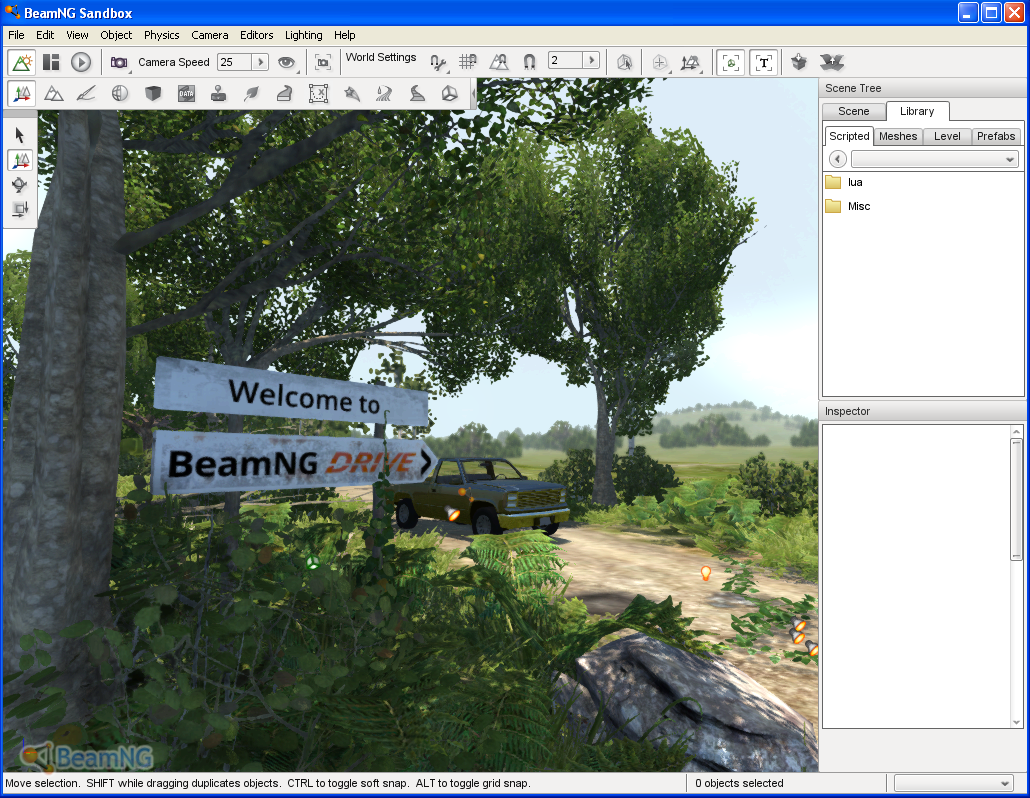This screenshot has width=1030, height=798.
Task: Click the Play level button
Action: [81, 62]
